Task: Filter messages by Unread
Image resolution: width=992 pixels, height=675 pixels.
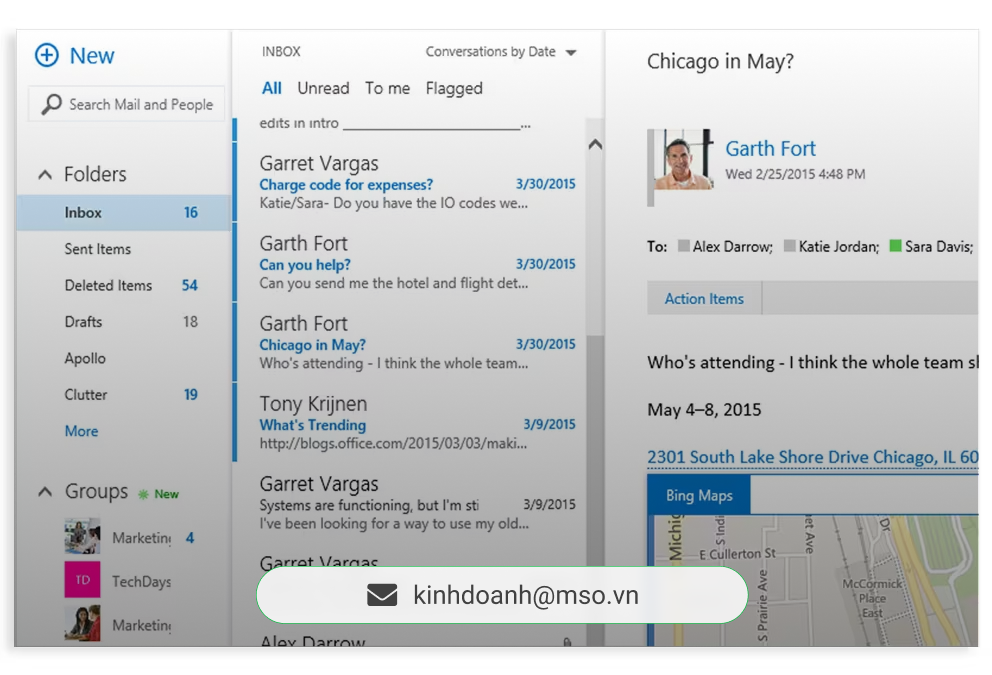Action: click(323, 88)
